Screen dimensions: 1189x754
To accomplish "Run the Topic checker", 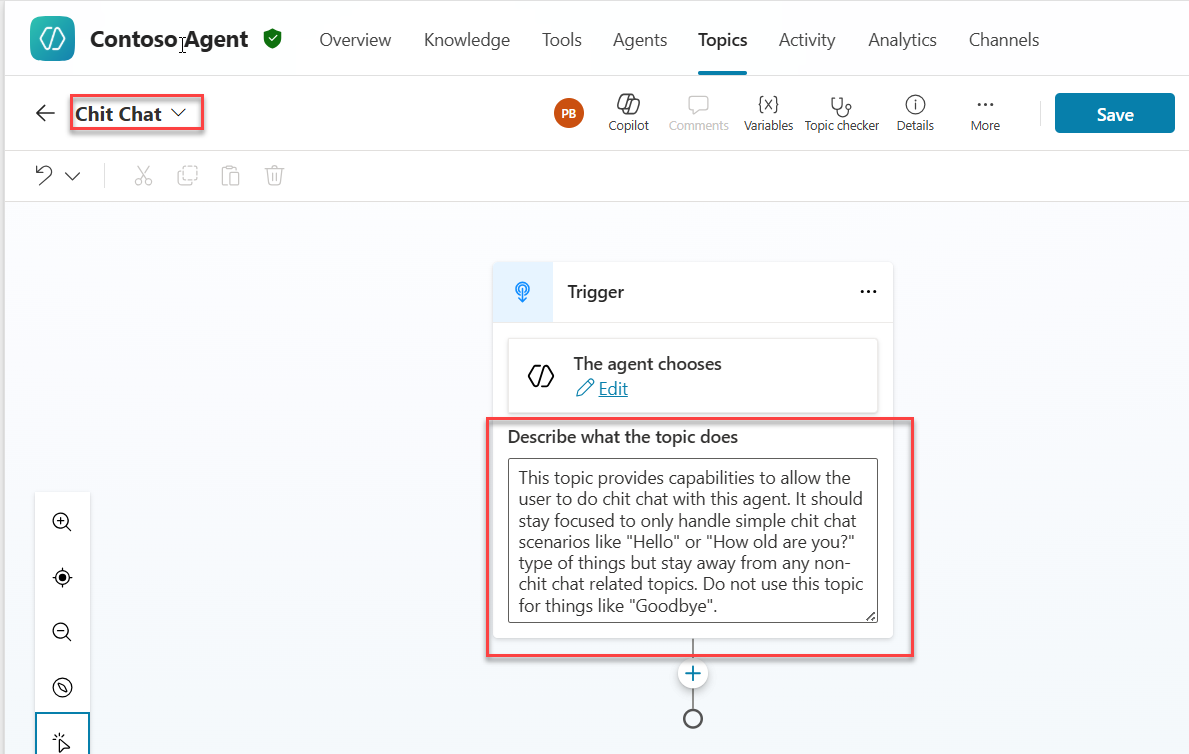I will [841, 112].
